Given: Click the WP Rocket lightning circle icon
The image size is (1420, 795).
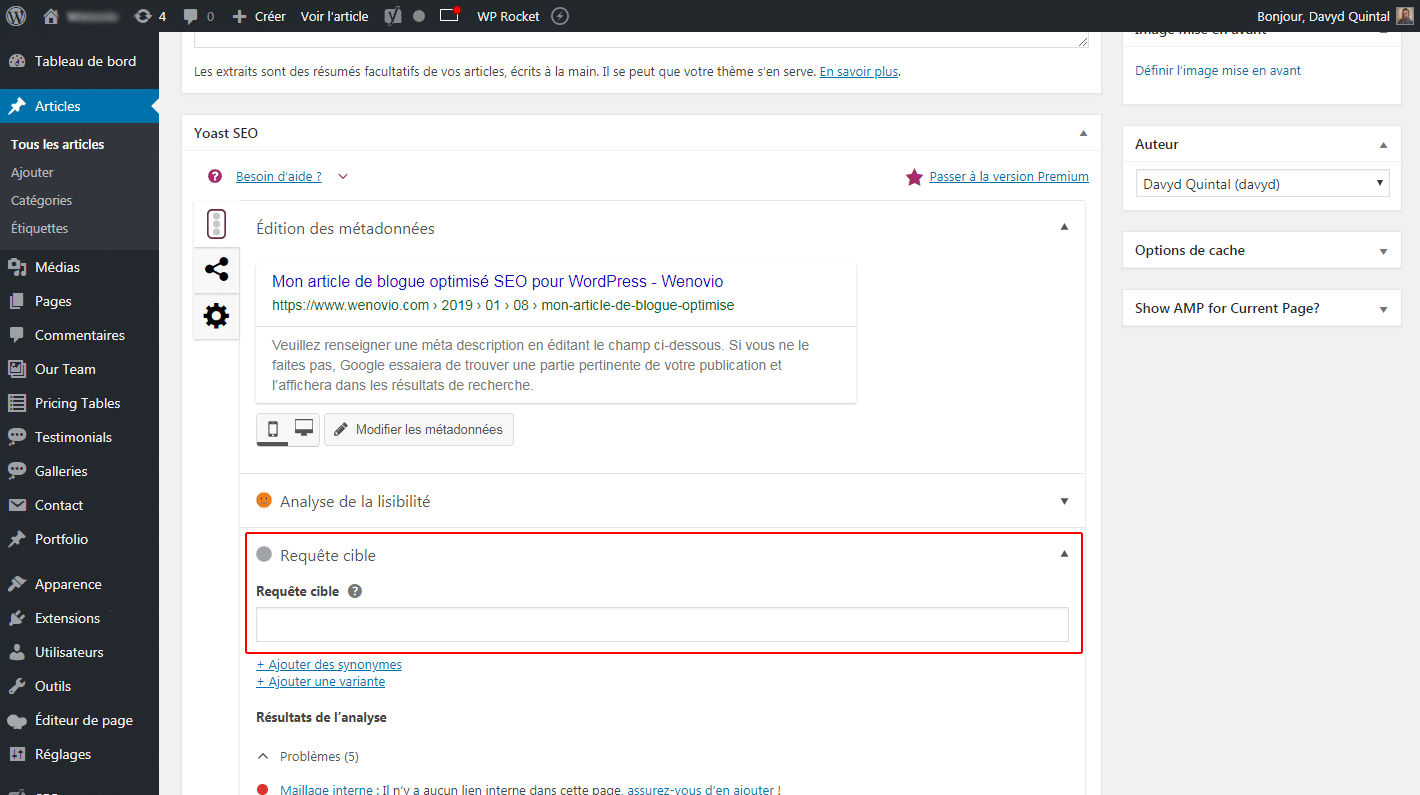Looking at the screenshot, I should [560, 16].
